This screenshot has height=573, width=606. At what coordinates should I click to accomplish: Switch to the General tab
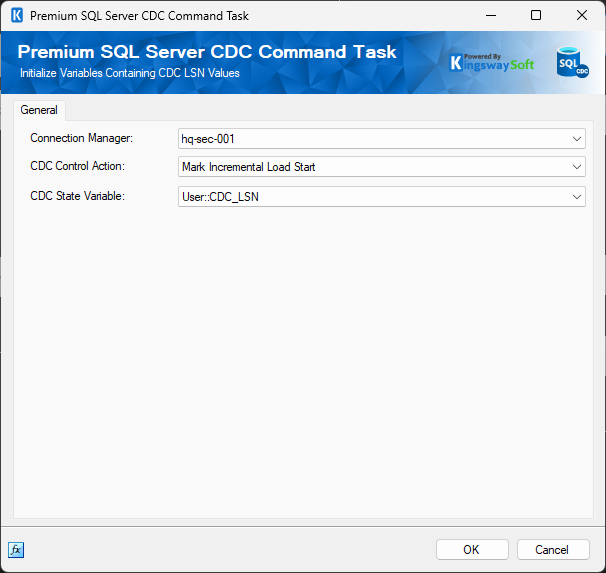coord(39,110)
